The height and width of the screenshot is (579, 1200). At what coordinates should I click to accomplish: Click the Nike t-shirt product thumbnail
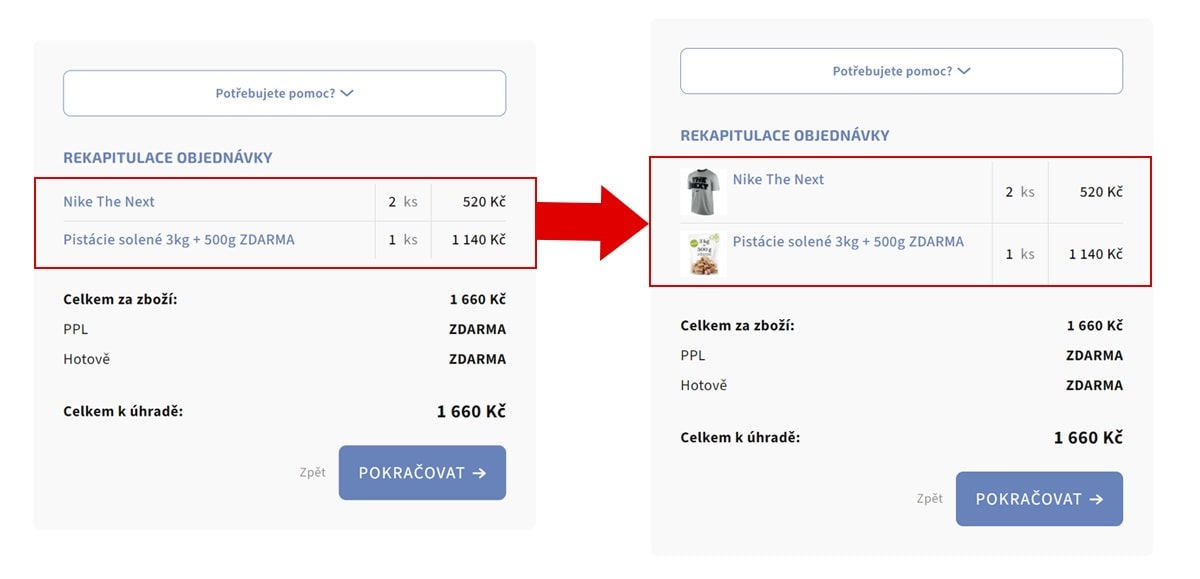coord(704,191)
